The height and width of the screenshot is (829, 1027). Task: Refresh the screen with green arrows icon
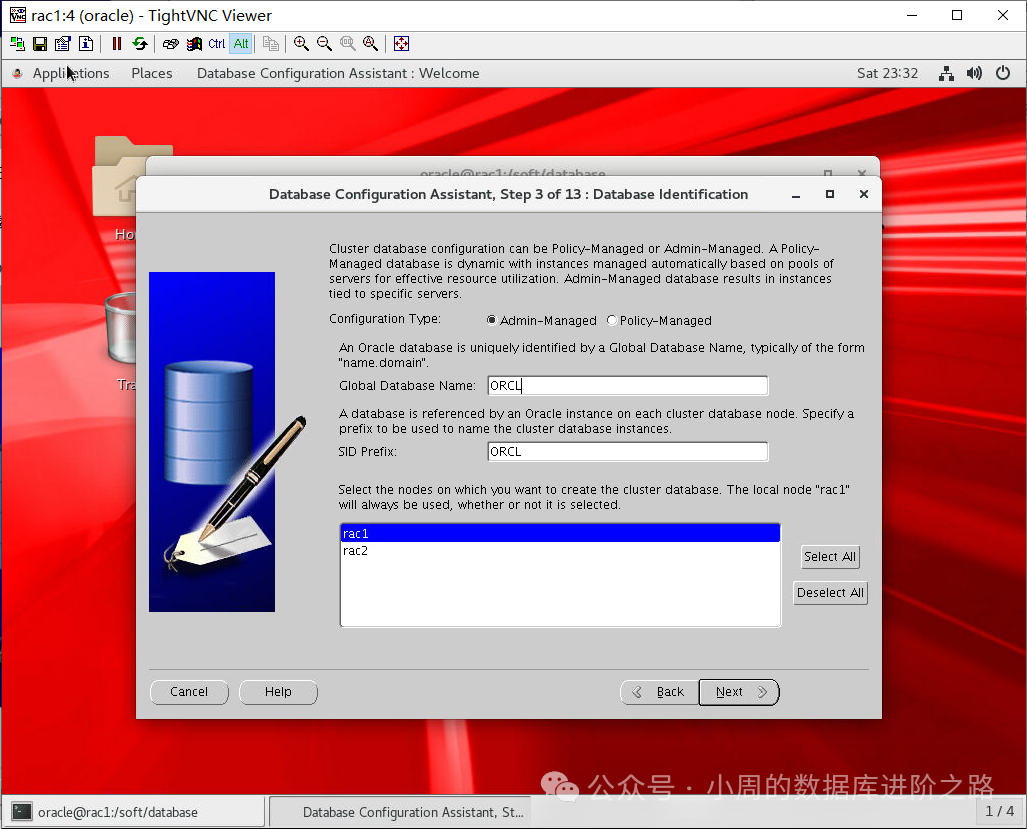click(140, 44)
